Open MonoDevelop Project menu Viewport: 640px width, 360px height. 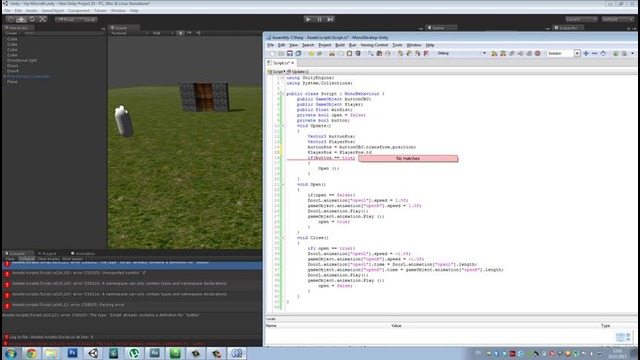tap(324, 45)
